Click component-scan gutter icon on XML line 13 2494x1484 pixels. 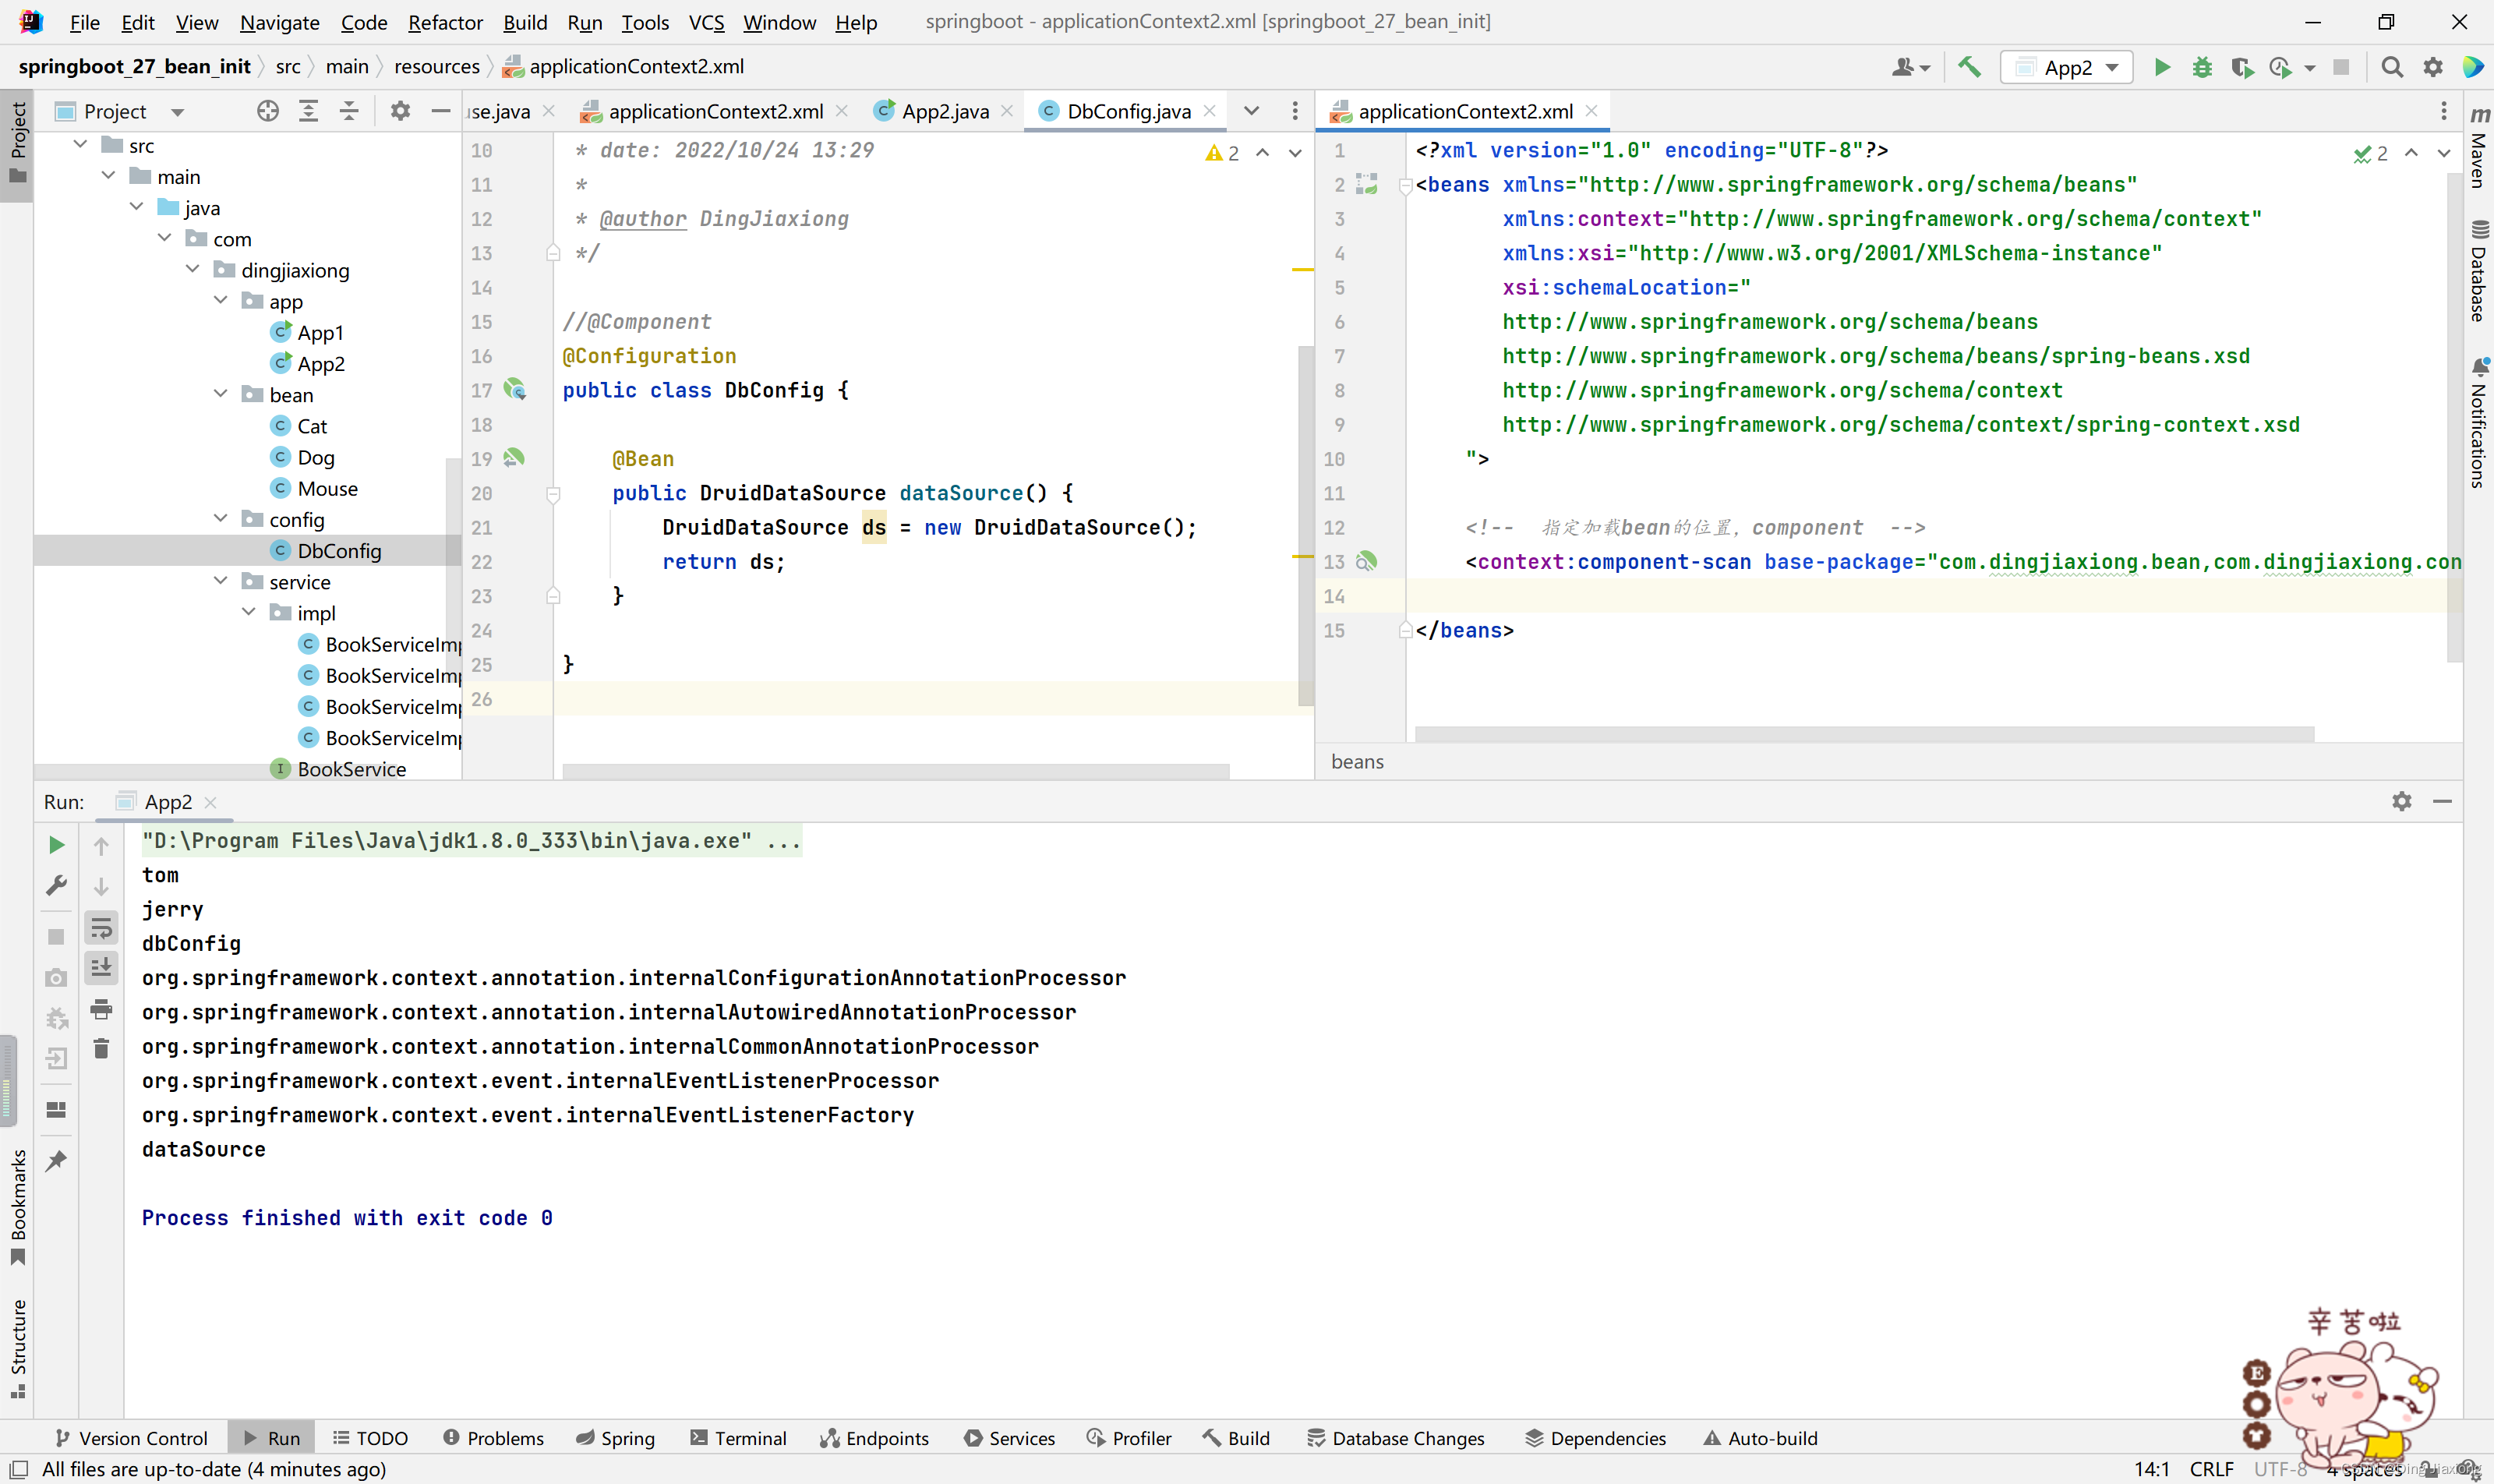tap(1366, 562)
